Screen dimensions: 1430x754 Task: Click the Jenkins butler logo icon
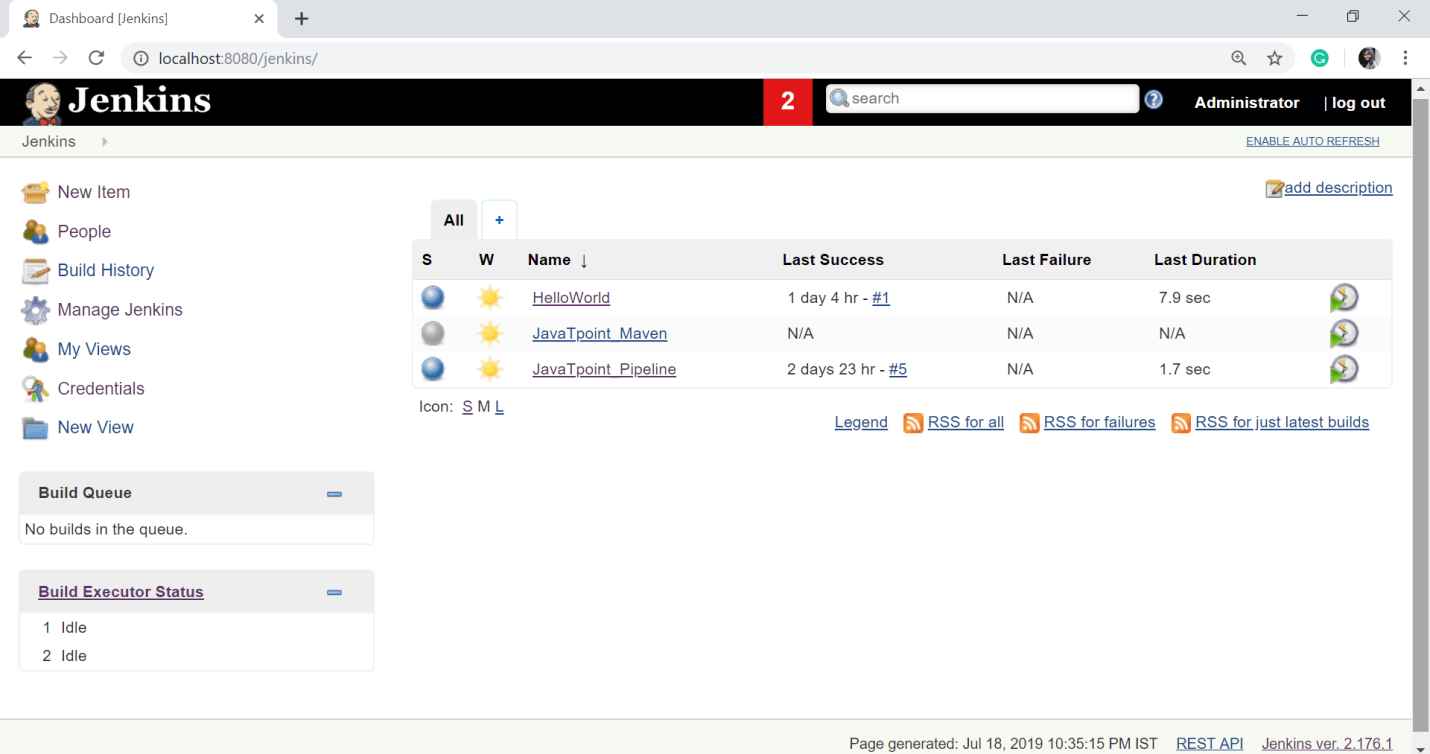click(42, 102)
